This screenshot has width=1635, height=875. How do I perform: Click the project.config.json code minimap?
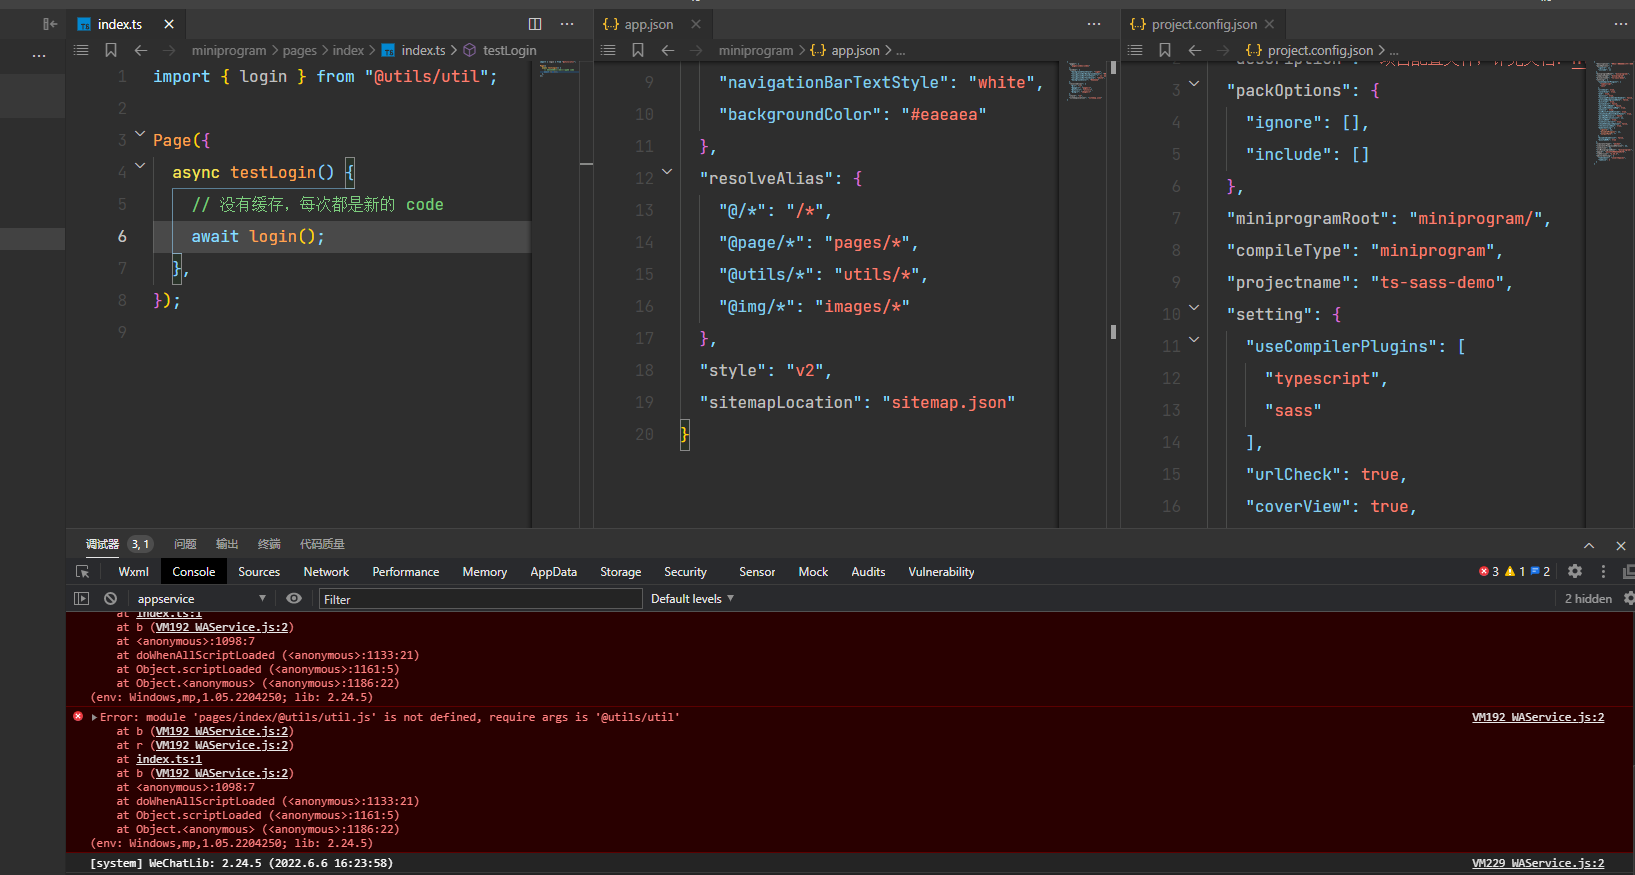(1614, 112)
